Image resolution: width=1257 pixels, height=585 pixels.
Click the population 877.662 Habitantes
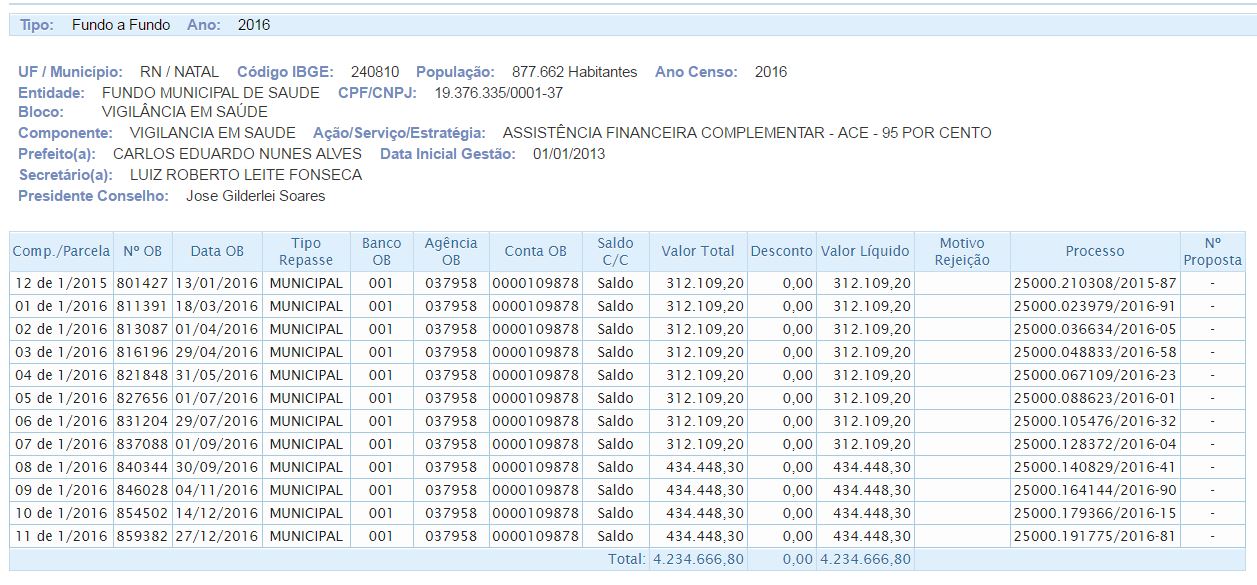point(574,72)
